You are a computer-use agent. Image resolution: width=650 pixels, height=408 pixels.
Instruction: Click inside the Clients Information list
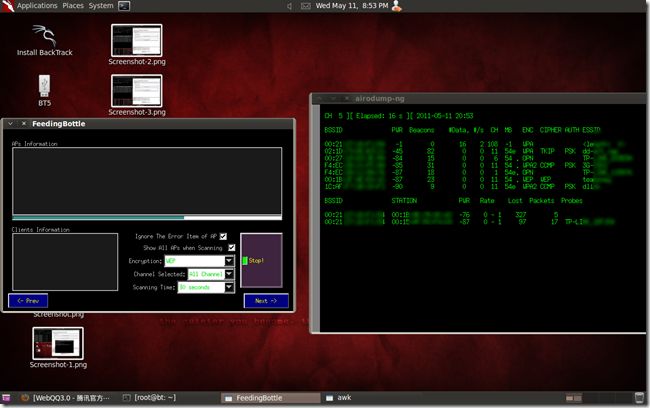click(65, 262)
